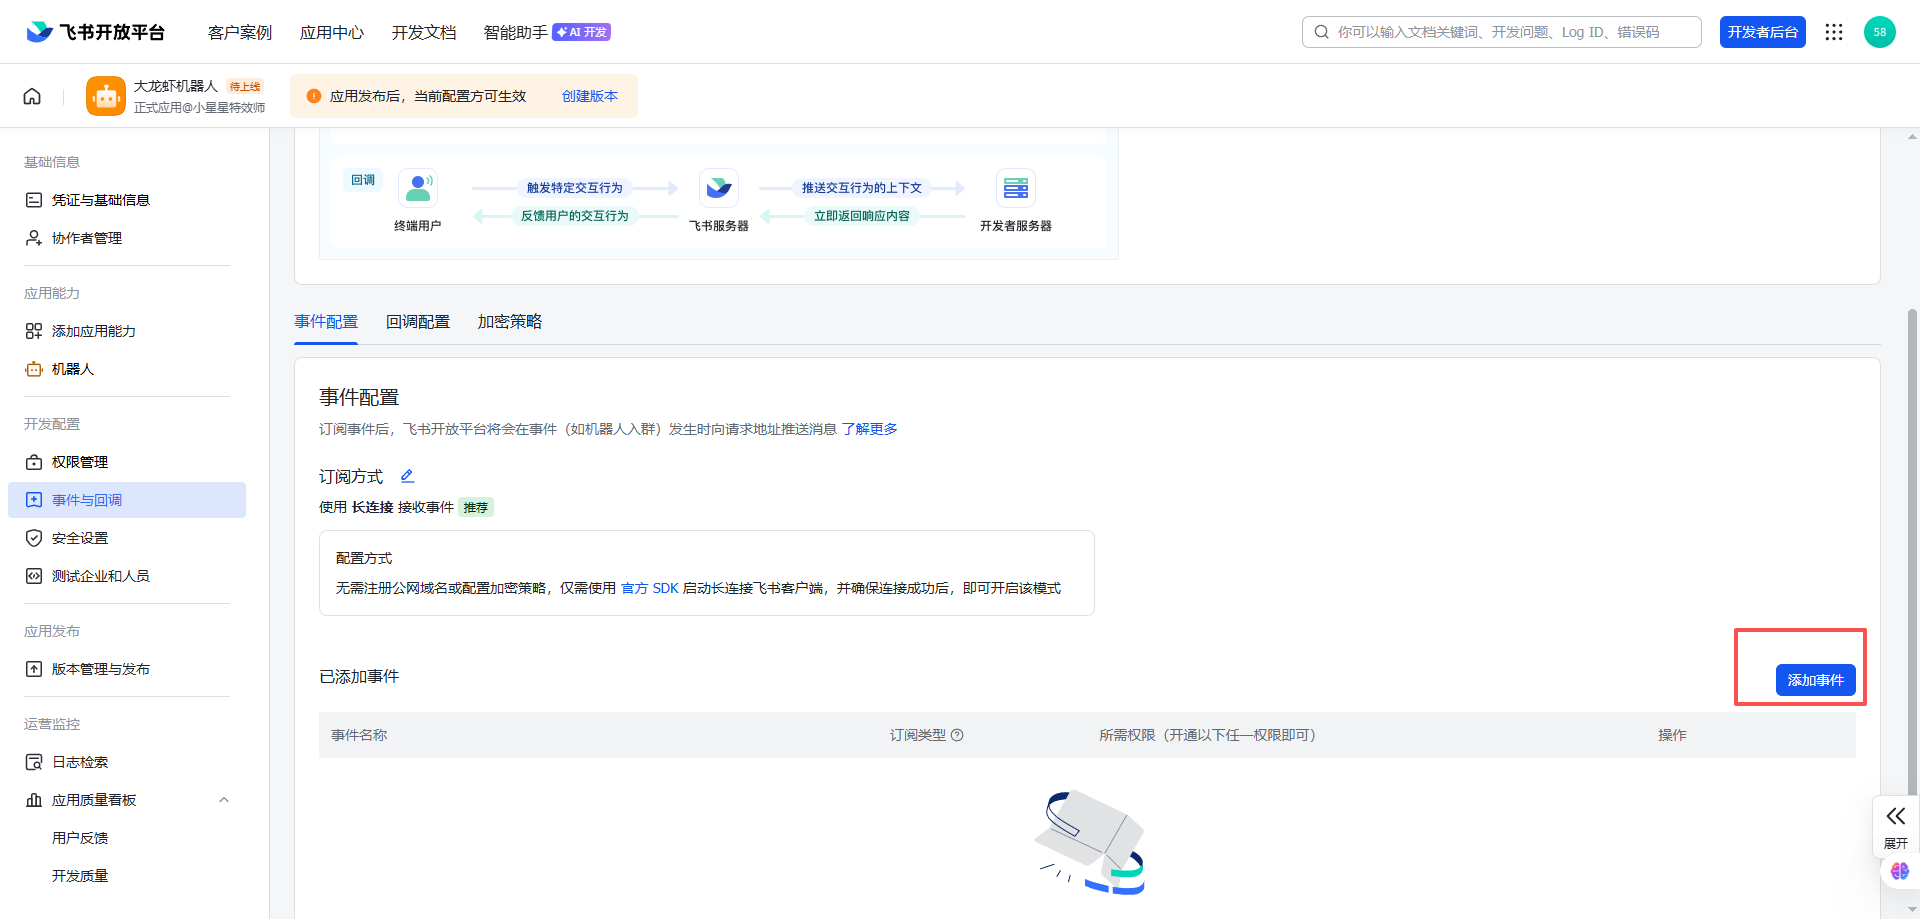This screenshot has height=919, width=1920.
Task: Click the 添加事件 button
Action: tap(1815, 680)
